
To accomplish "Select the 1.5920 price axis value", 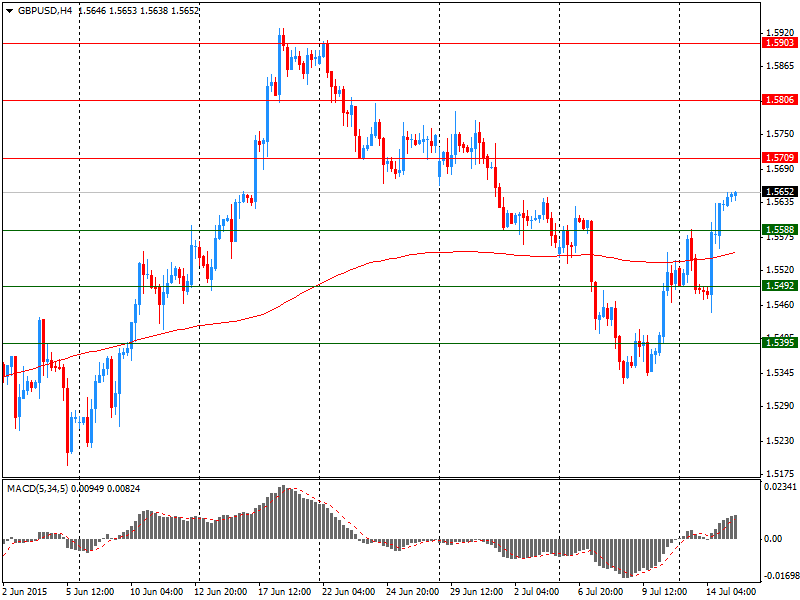I will 780,32.
